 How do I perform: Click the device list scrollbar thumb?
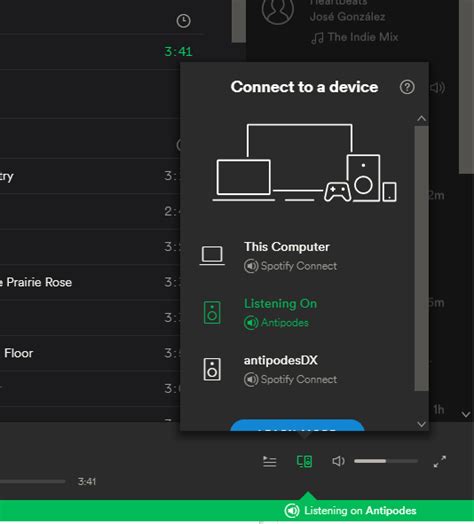(422, 258)
